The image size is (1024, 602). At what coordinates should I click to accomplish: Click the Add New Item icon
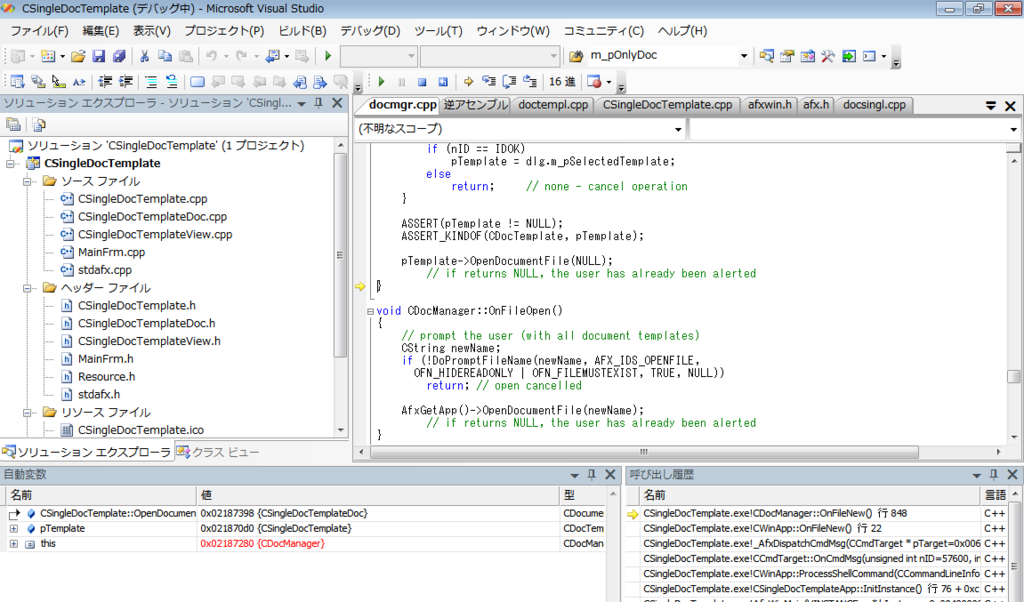pos(48,56)
